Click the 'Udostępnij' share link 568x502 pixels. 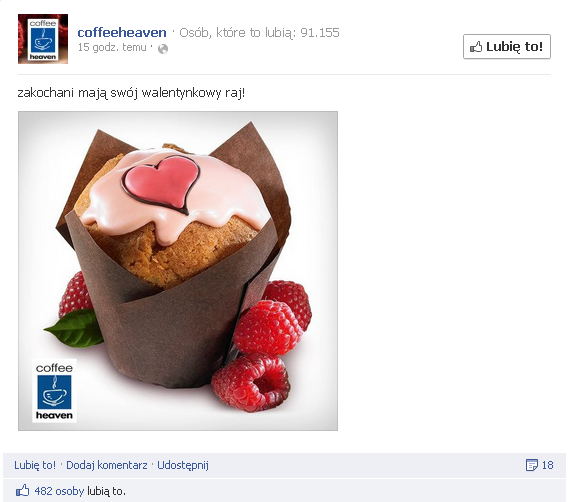click(183, 465)
